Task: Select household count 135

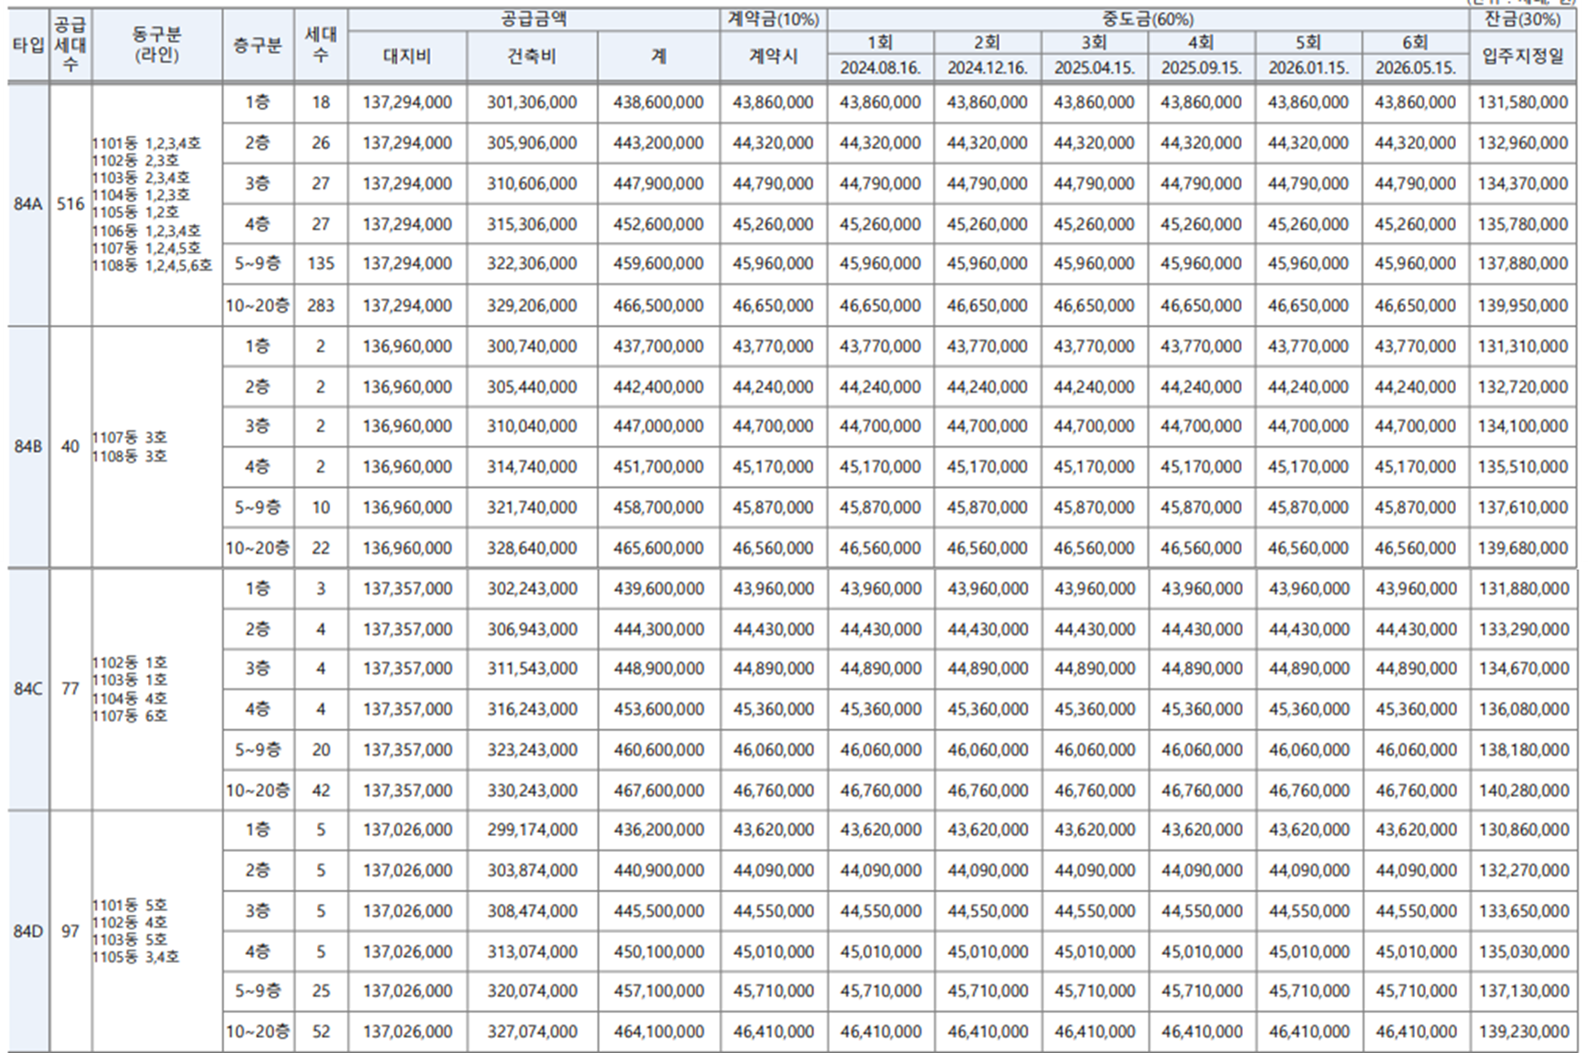Action: (320, 264)
